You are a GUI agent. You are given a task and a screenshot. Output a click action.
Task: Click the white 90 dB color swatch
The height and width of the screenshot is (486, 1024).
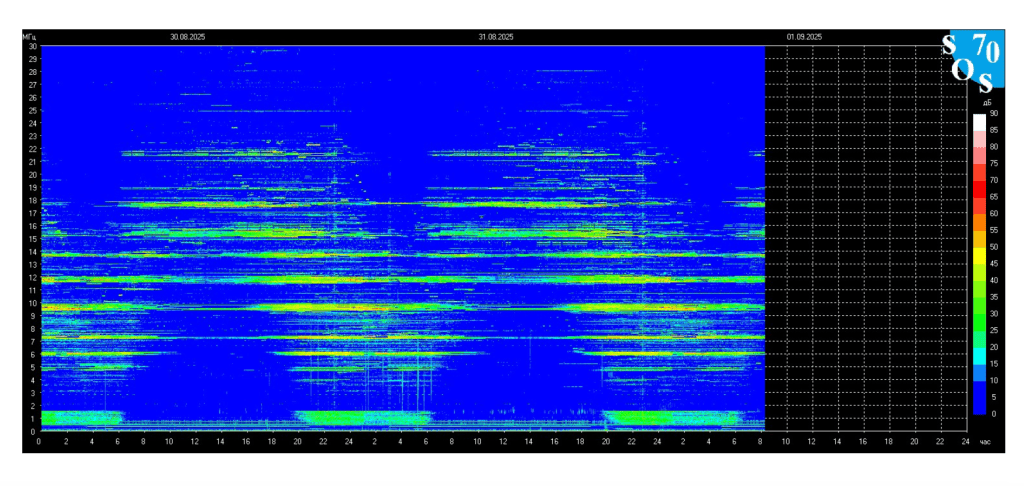point(978,123)
